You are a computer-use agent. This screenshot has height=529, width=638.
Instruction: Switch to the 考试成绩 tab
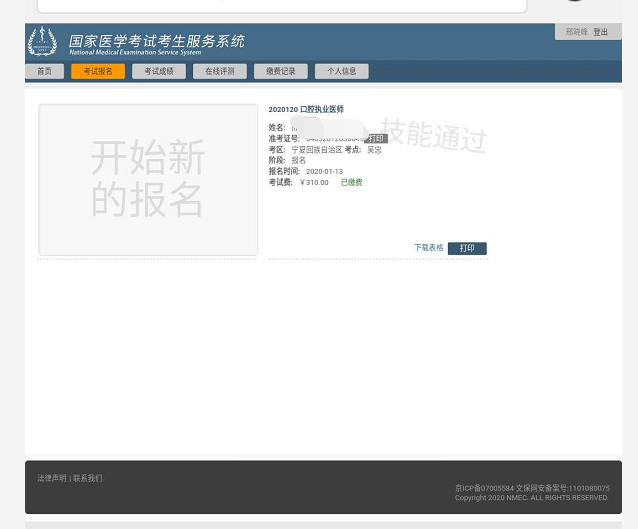coord(159,72)
